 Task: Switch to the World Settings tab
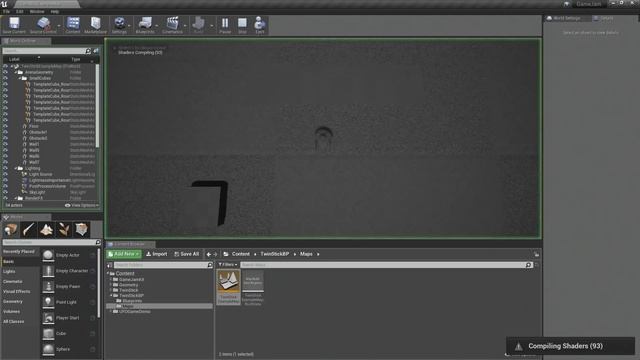pos(567,18)
